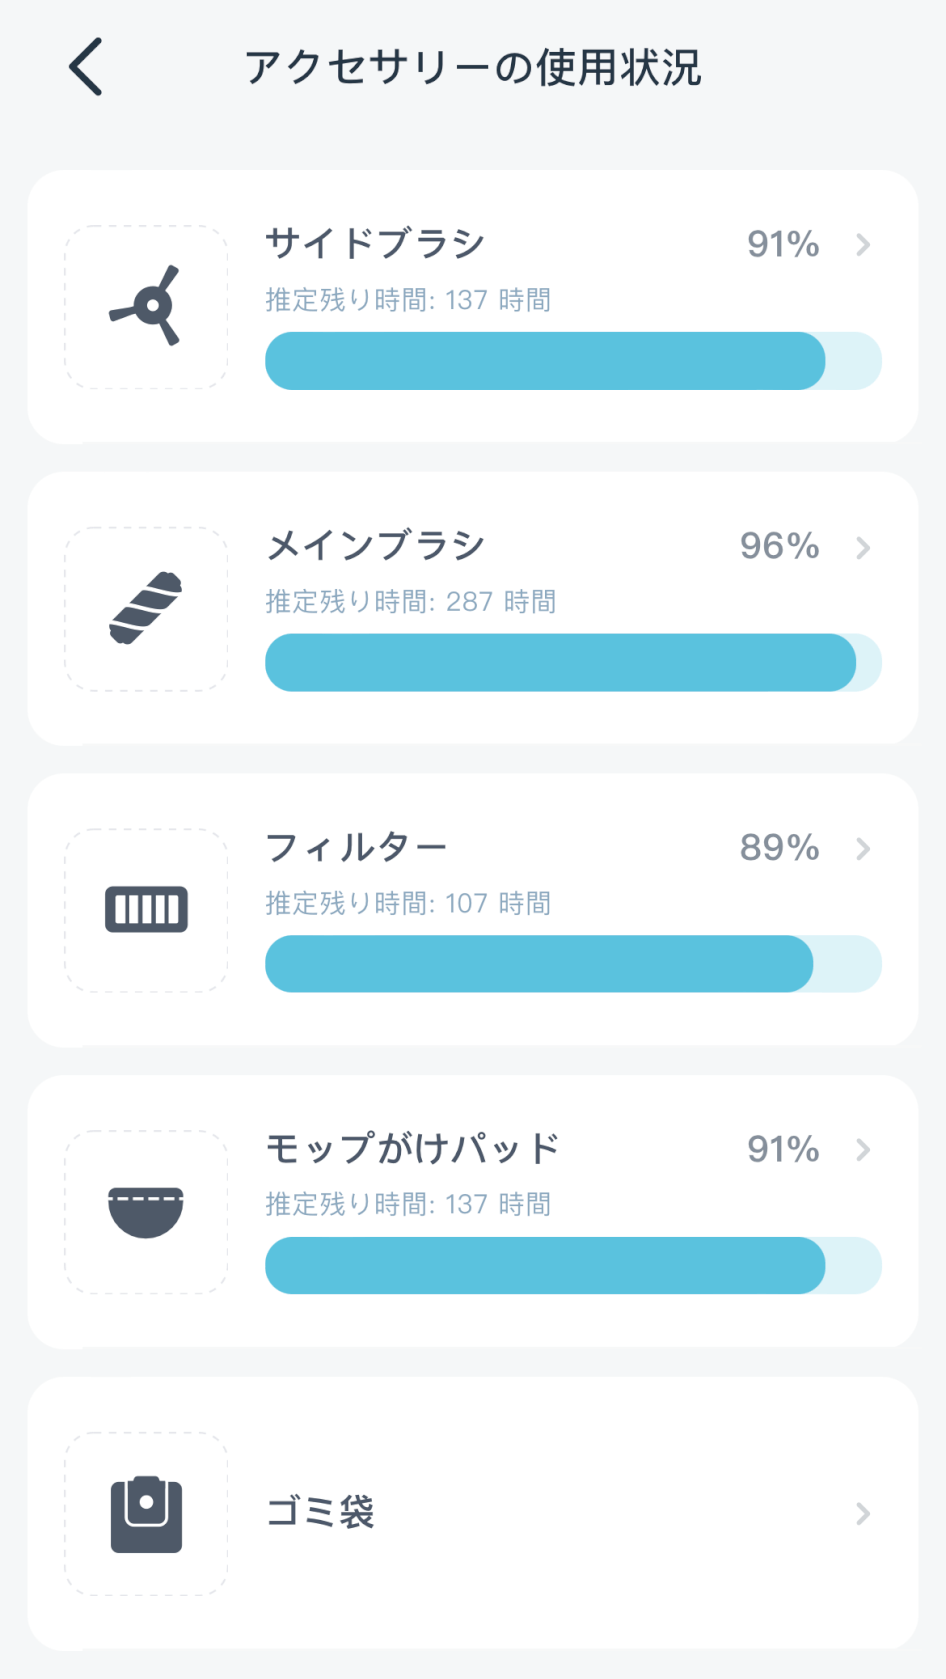
Task: Click the フィルター 89% progress bar
Action: 573,964
